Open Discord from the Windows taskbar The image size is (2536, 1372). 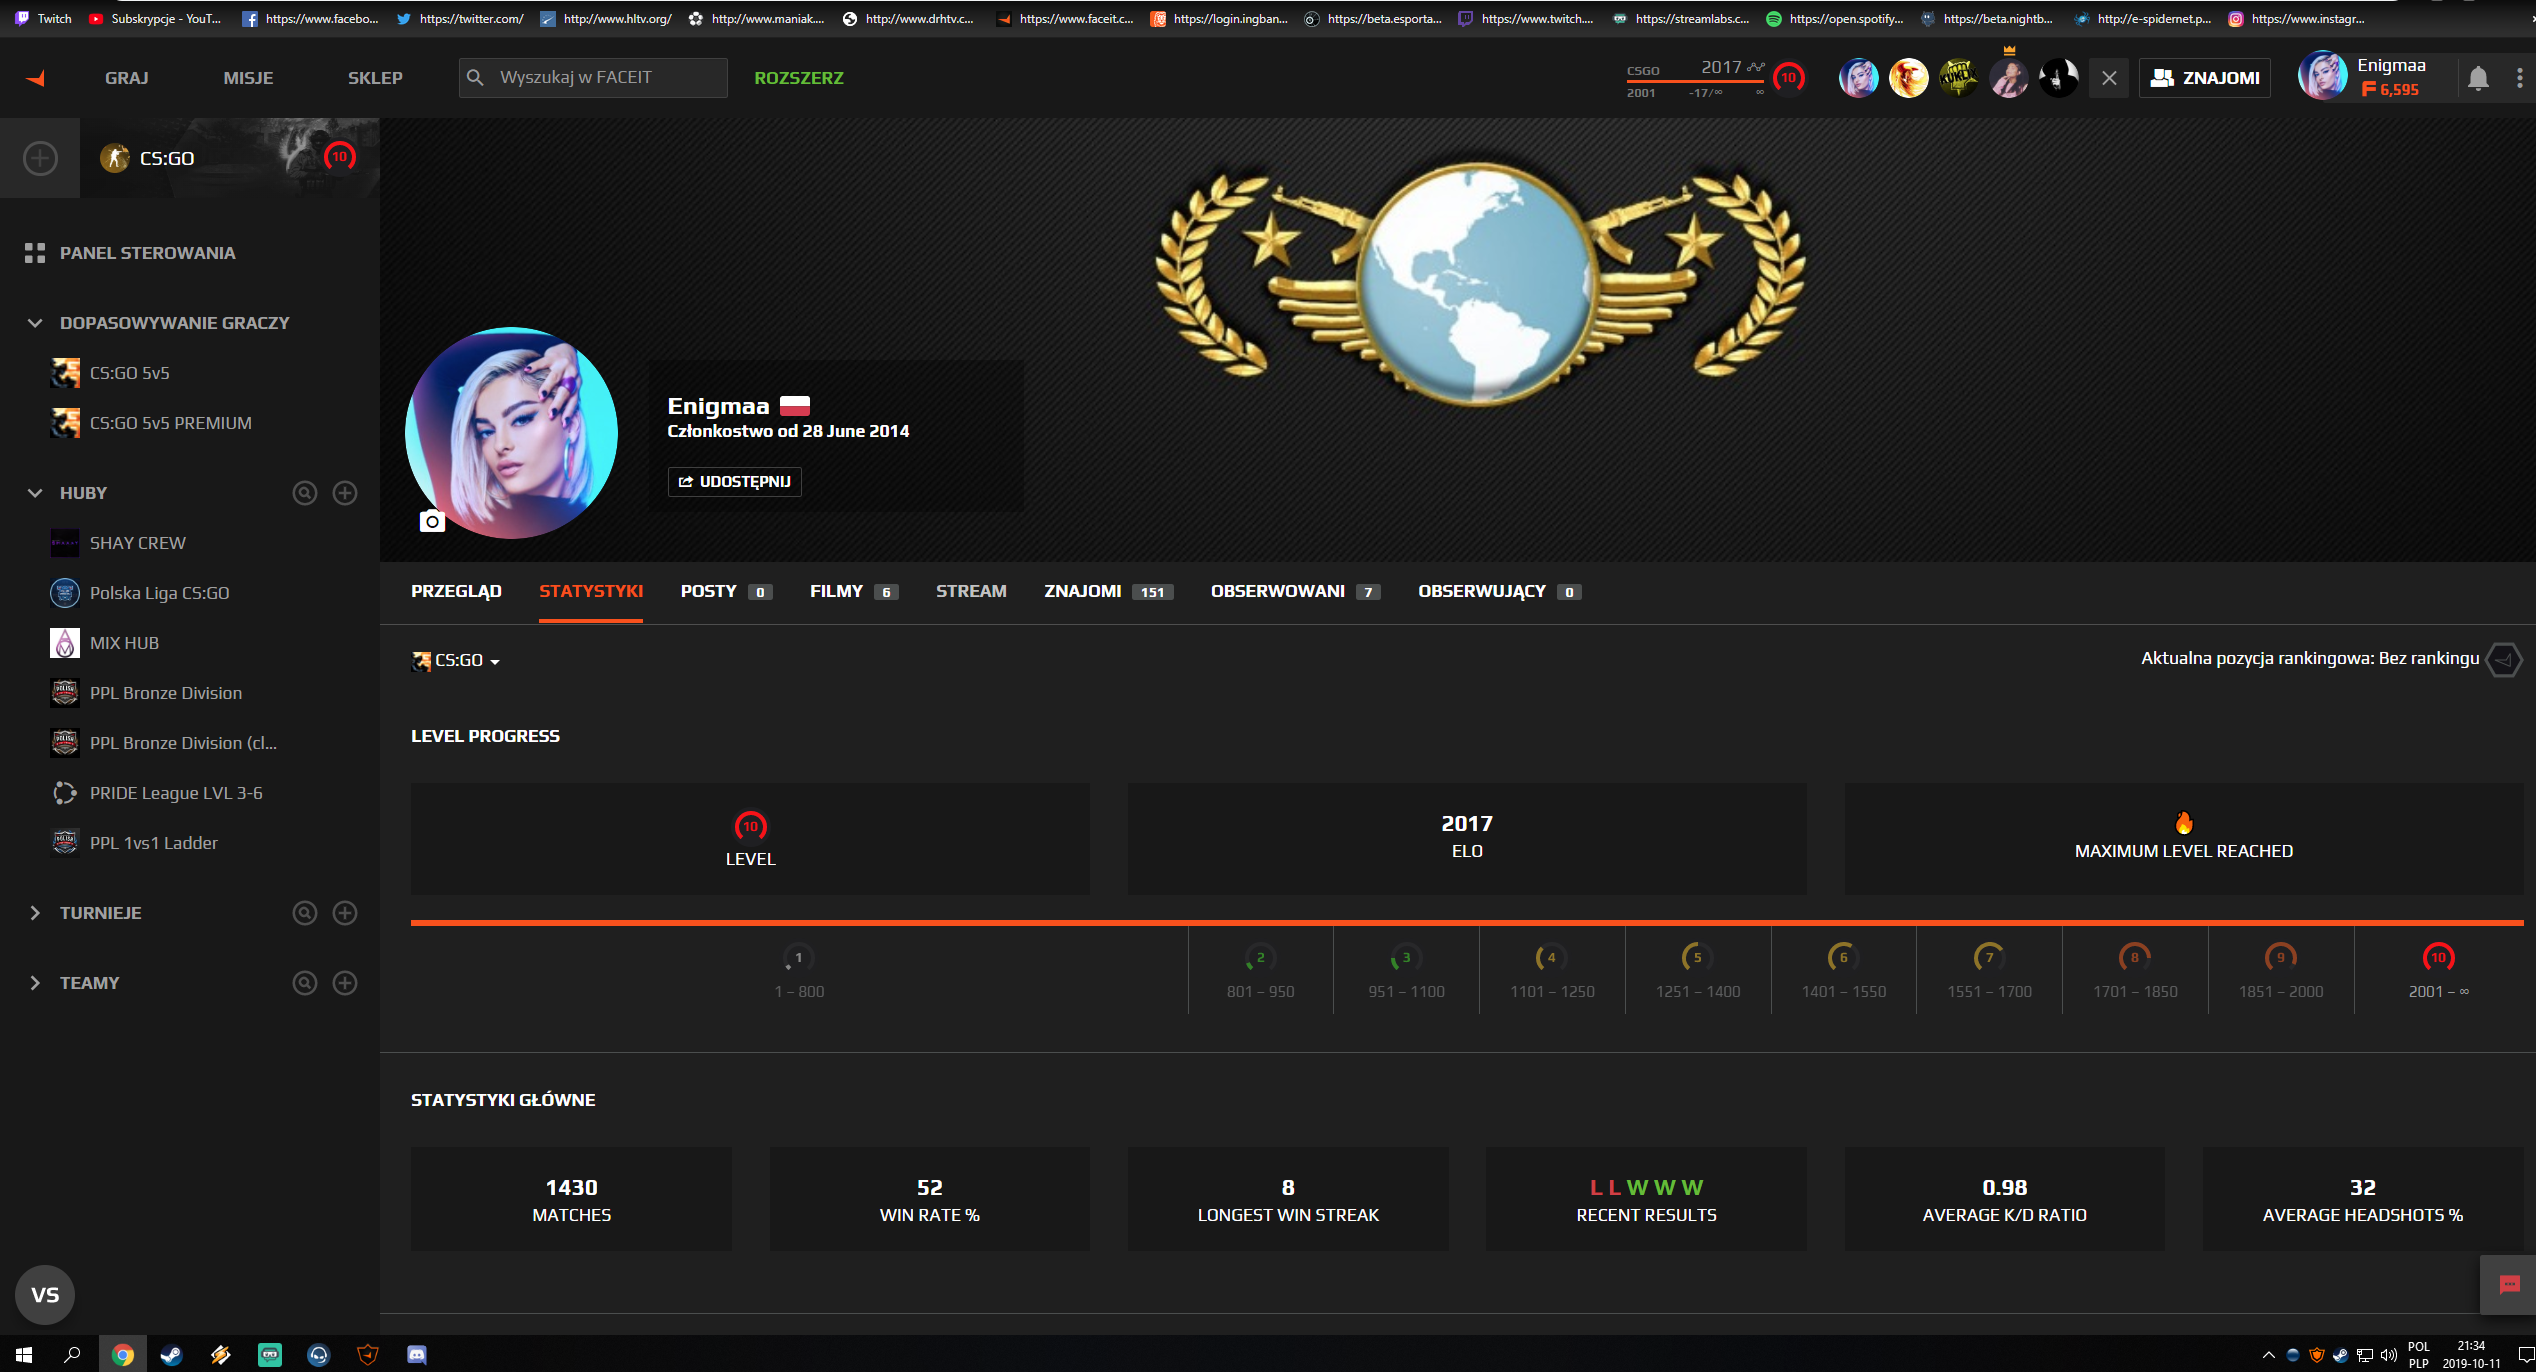[417, 1355]
